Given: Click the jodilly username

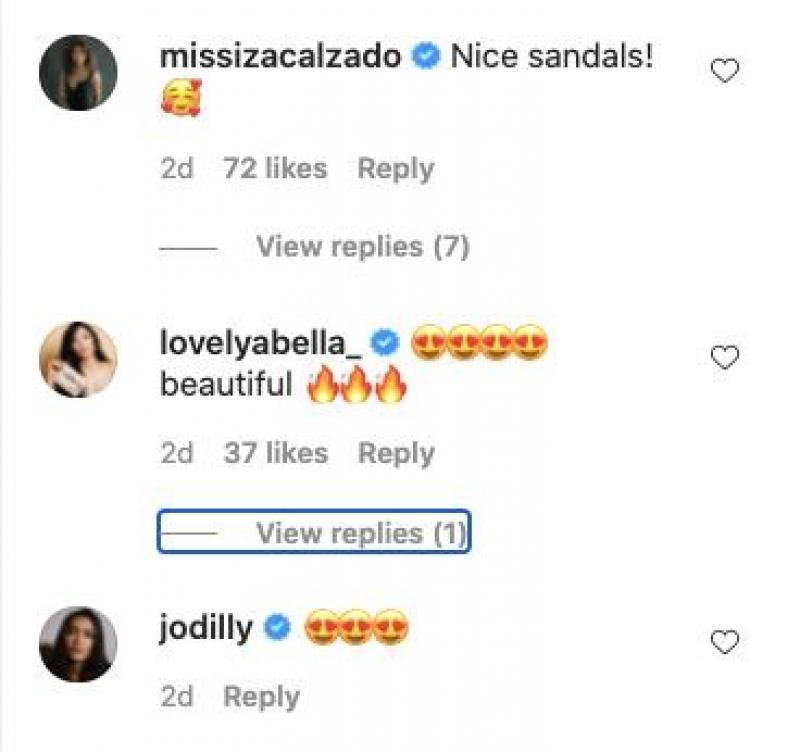Looking at the screenshot, I should pyautogui.click(x=206, y=629).
